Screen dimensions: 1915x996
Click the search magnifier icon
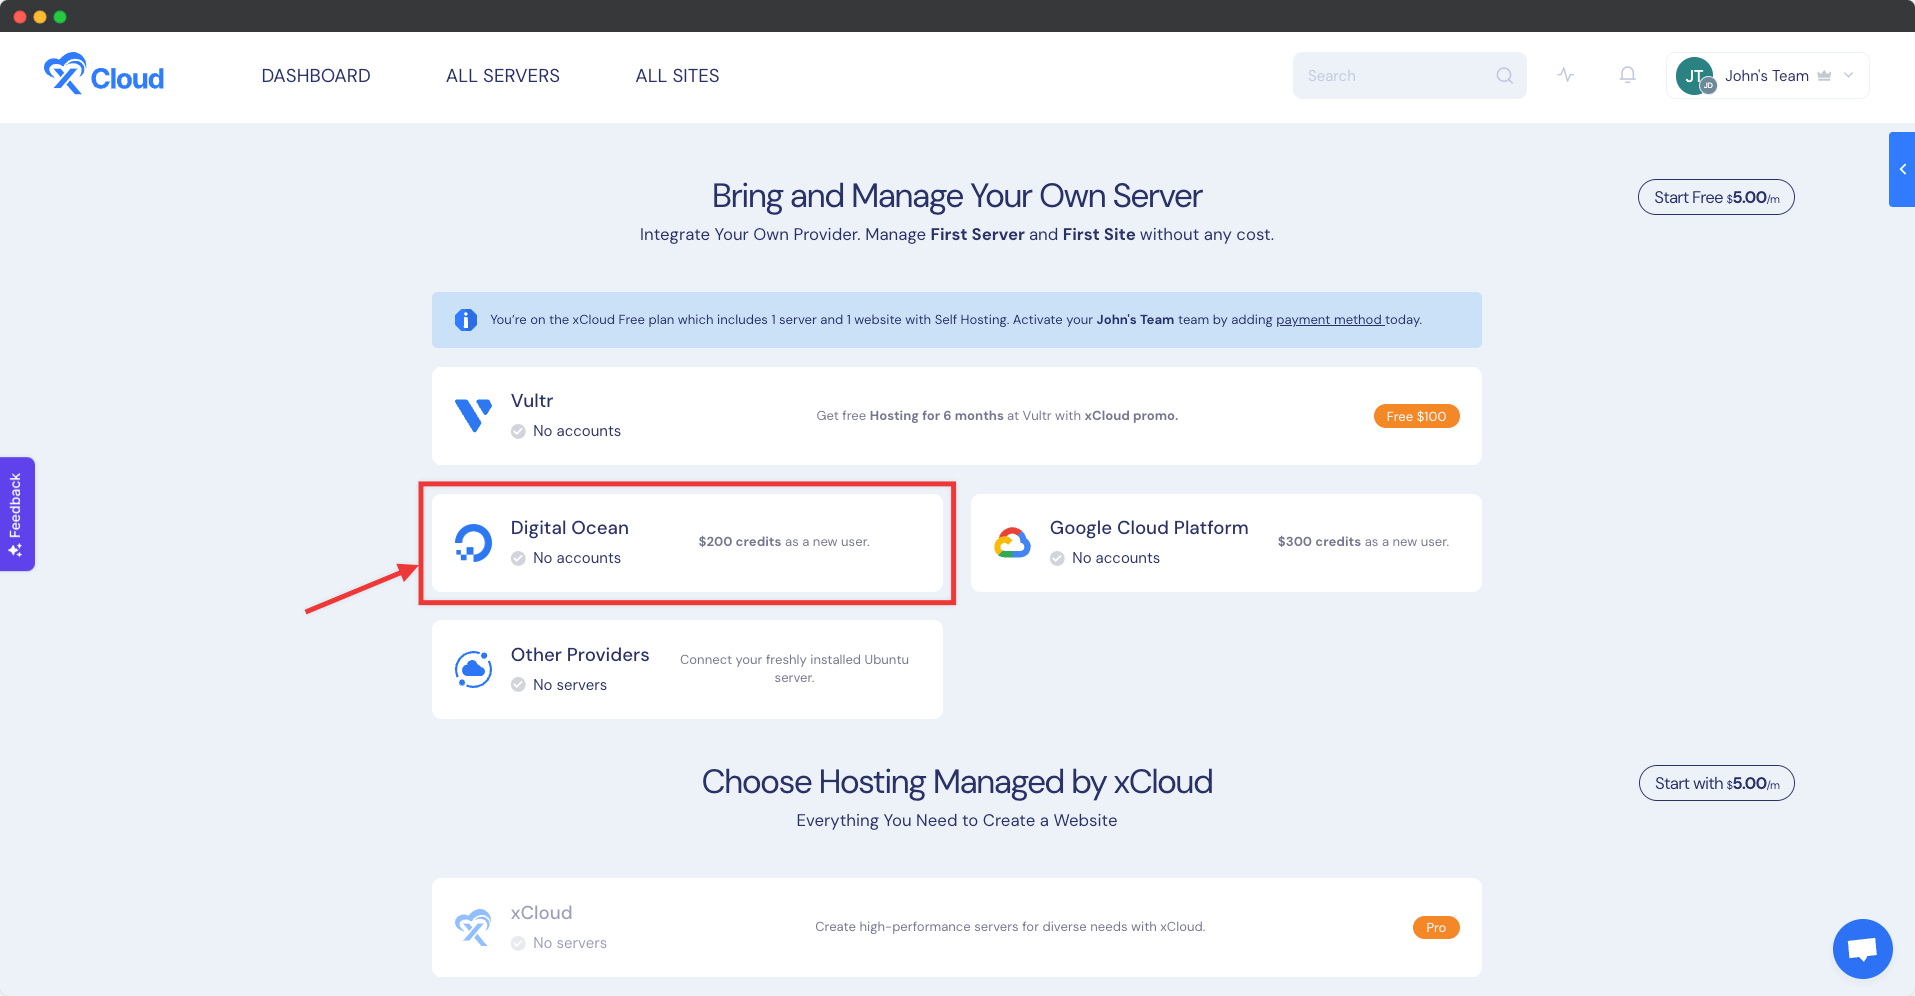coord(1504,76)
